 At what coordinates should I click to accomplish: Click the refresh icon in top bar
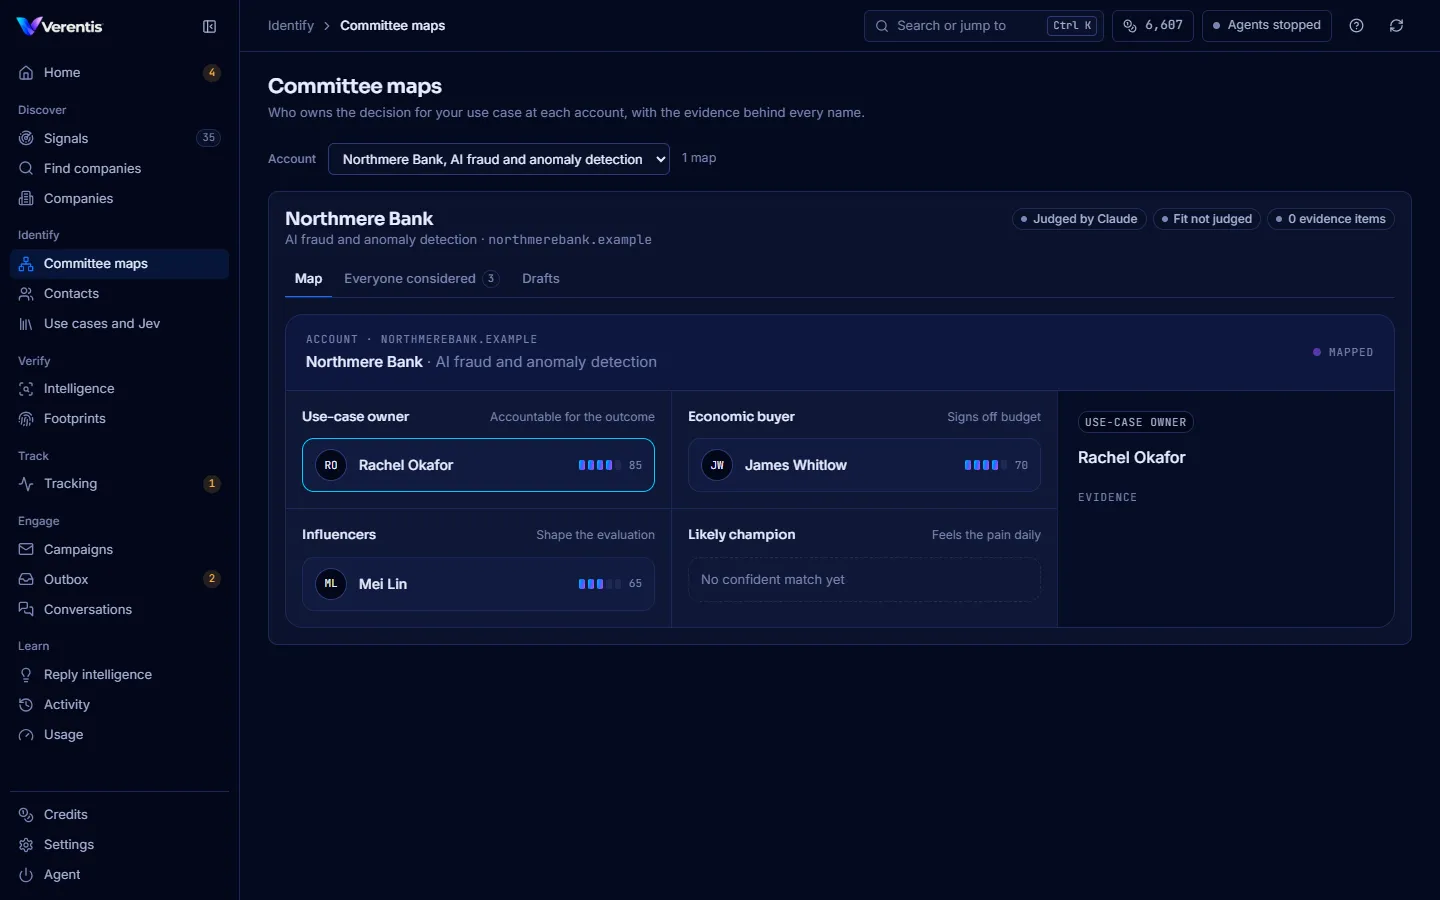click(x=1397, y=26)
